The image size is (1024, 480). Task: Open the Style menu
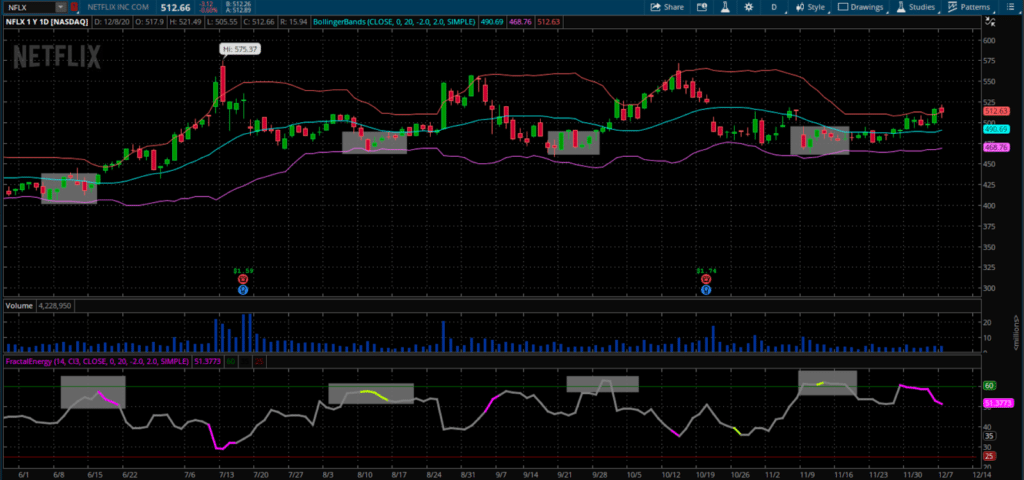[810, 7]
